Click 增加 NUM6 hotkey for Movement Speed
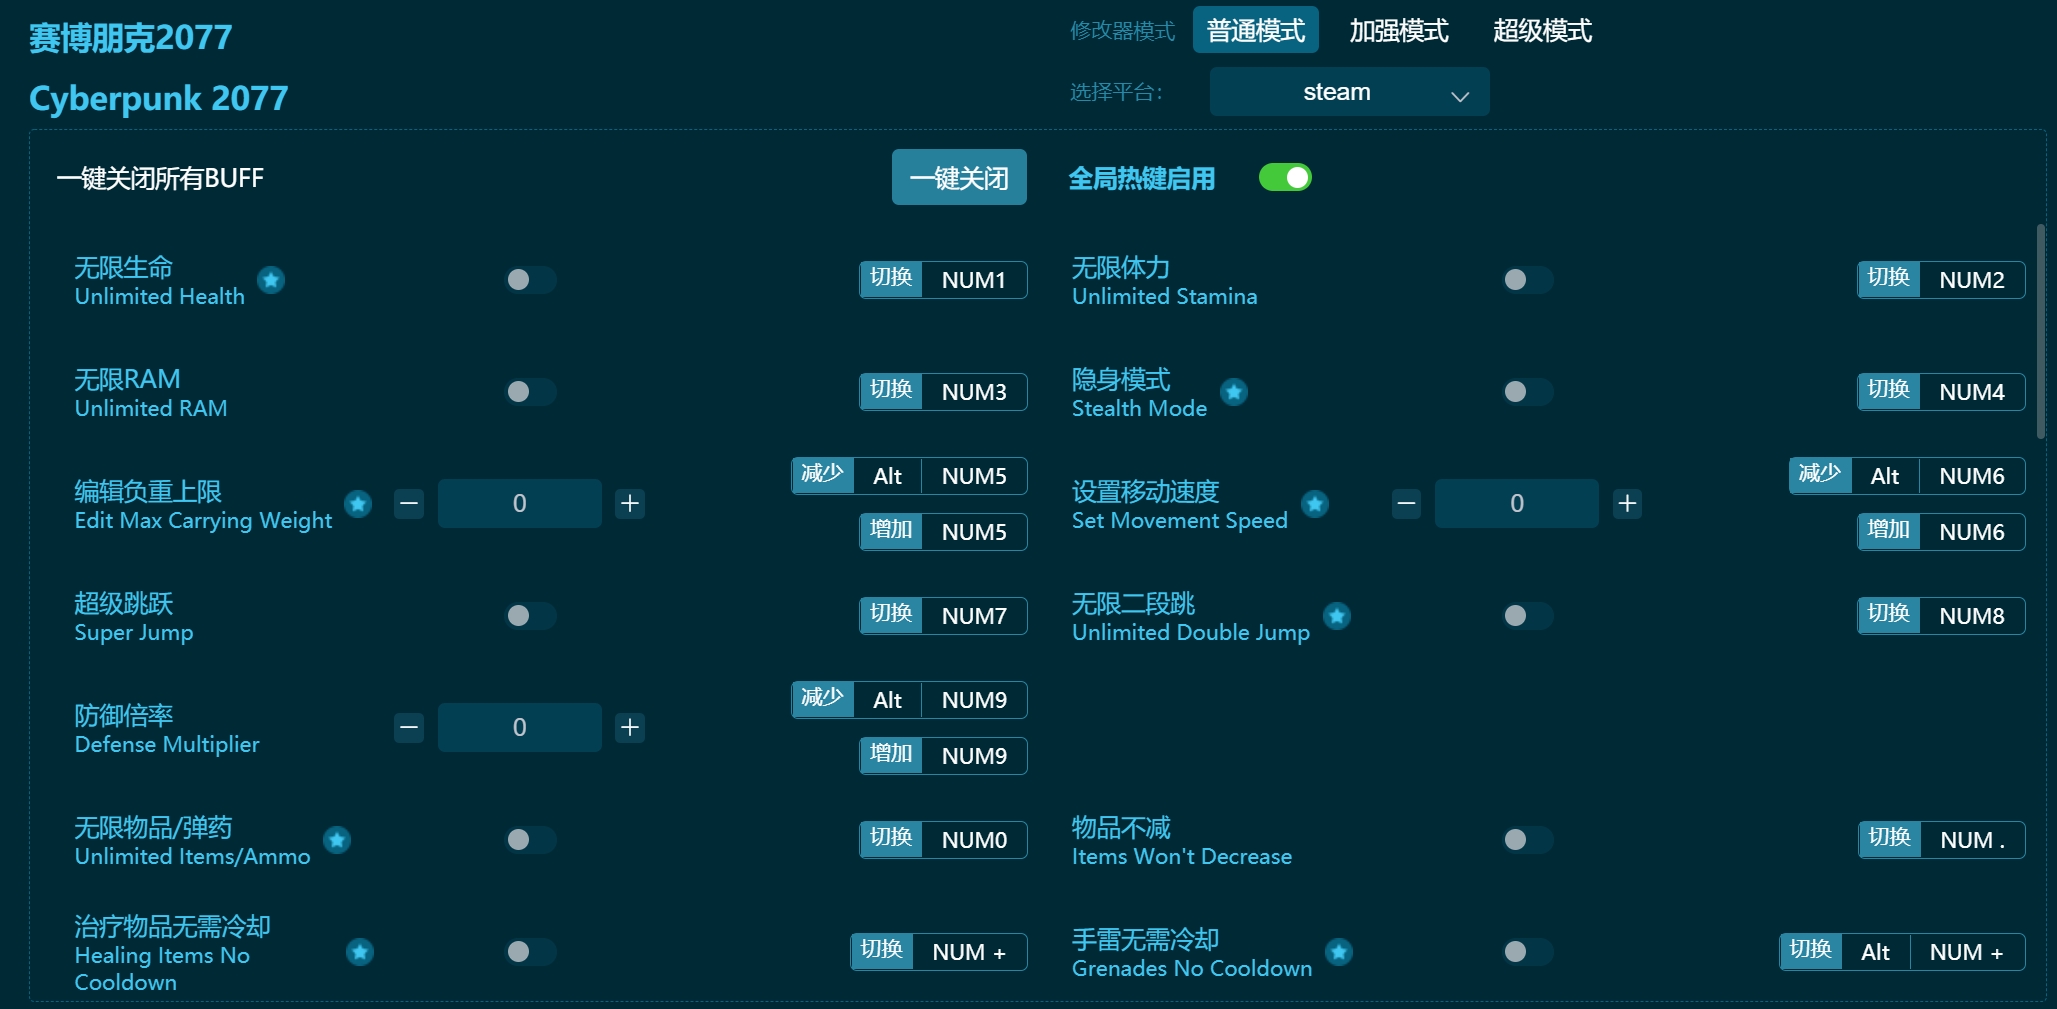 pyautogui.click(x=1941, y=532)
